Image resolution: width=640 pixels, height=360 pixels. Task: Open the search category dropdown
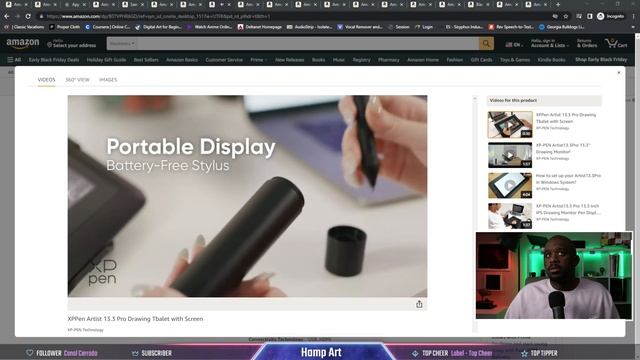[122, 44]
